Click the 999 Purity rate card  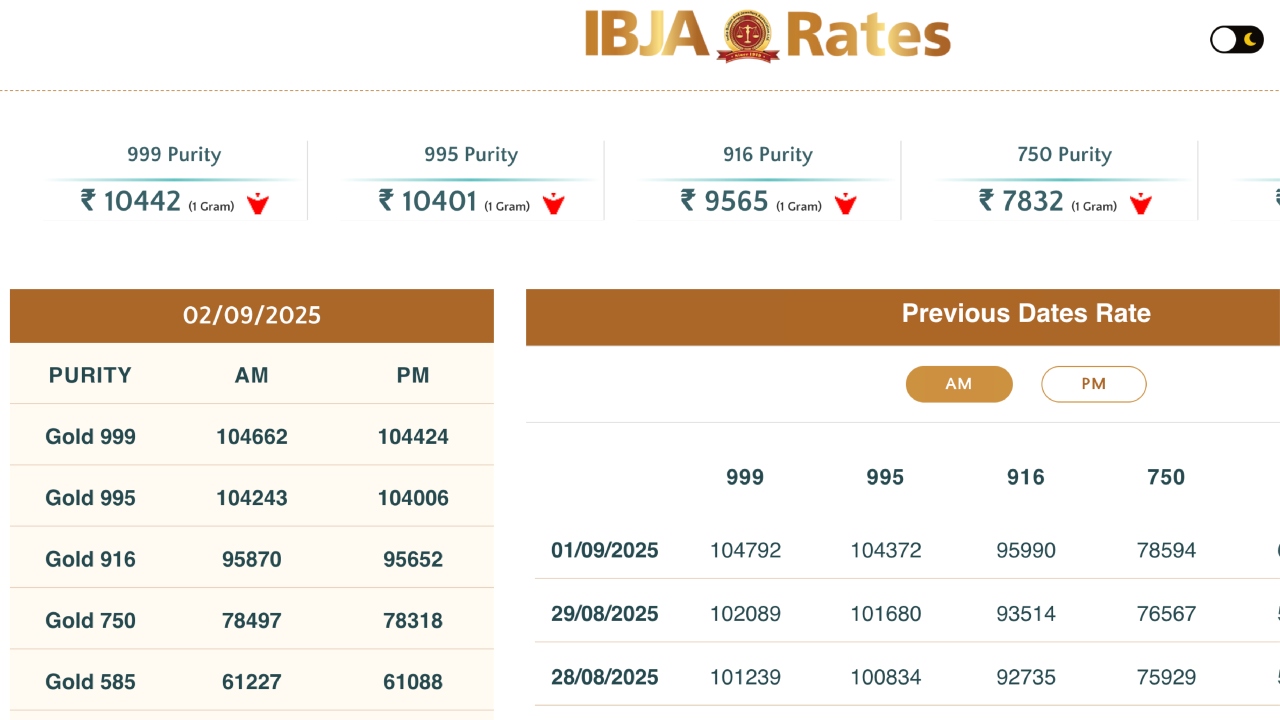(174, 180)
